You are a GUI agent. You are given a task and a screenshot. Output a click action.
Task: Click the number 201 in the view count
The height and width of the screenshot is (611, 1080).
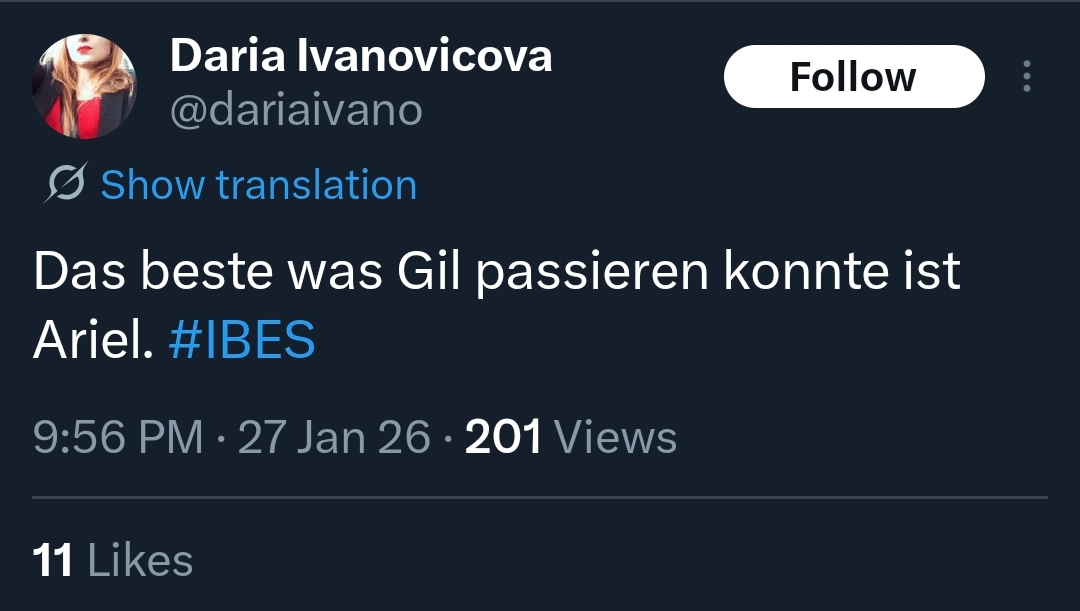coord(504,438)
